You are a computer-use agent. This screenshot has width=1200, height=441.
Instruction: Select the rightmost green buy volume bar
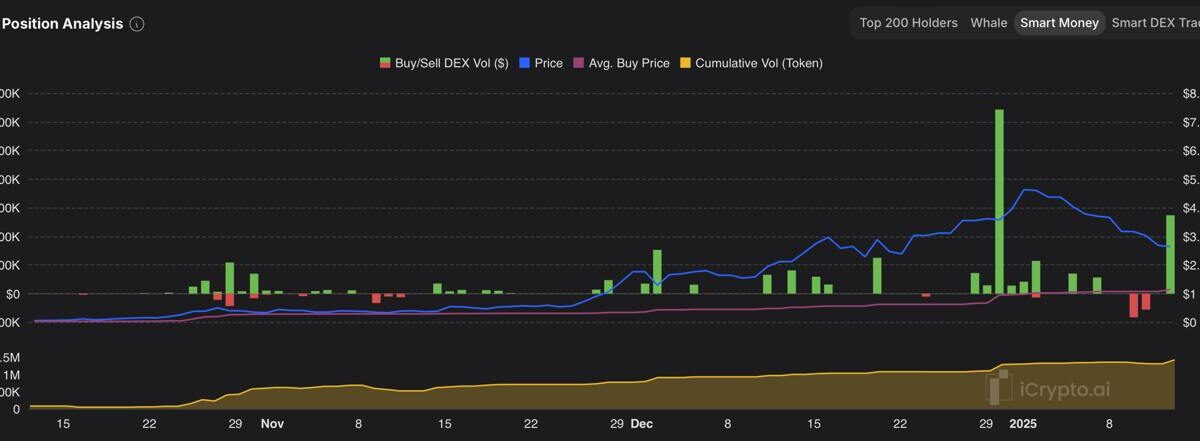tap(1170, 255)
